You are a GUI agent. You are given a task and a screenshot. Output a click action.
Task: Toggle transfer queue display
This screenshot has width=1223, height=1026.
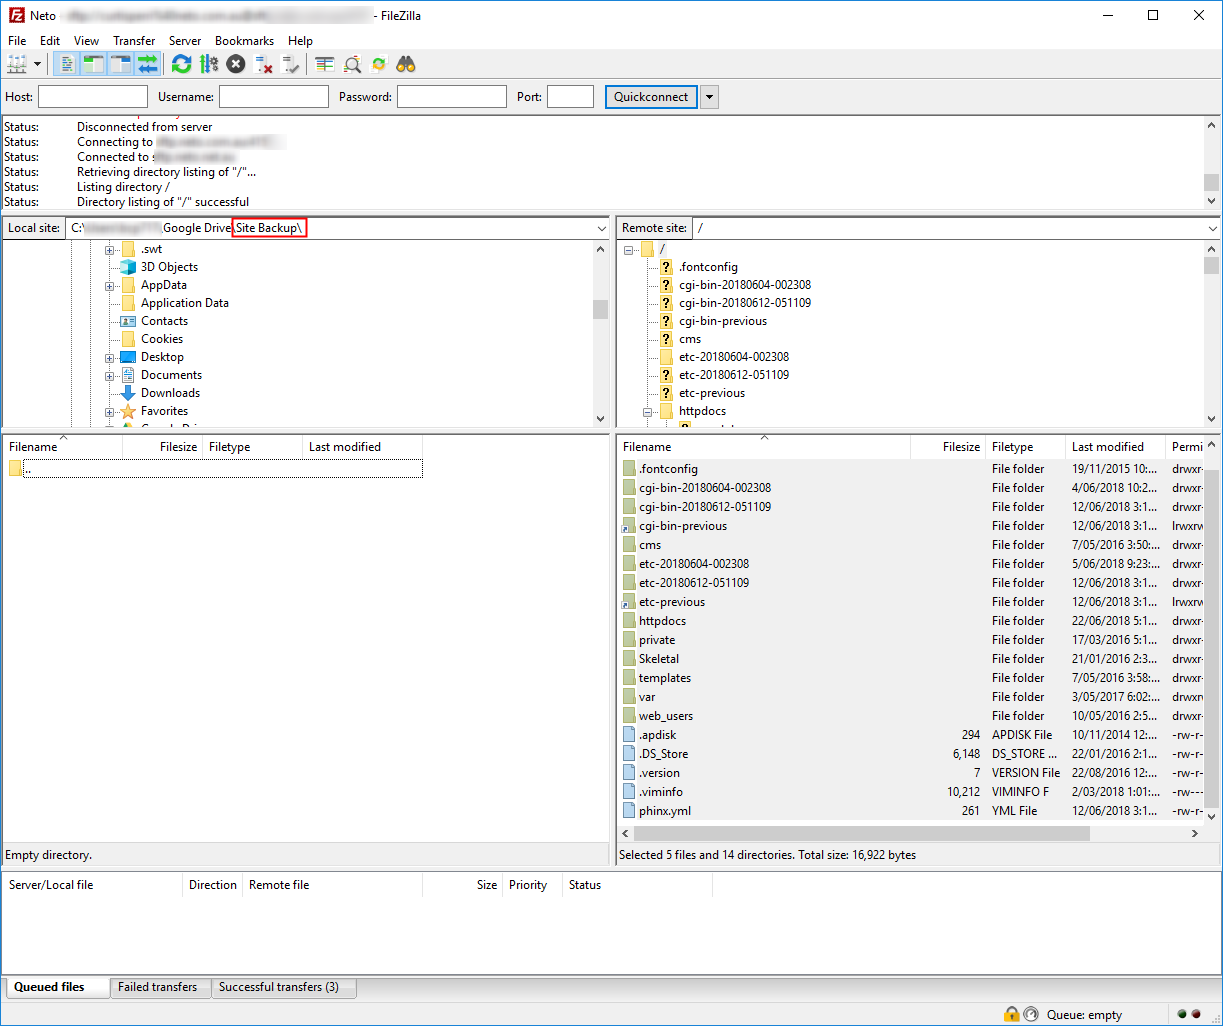148,64
